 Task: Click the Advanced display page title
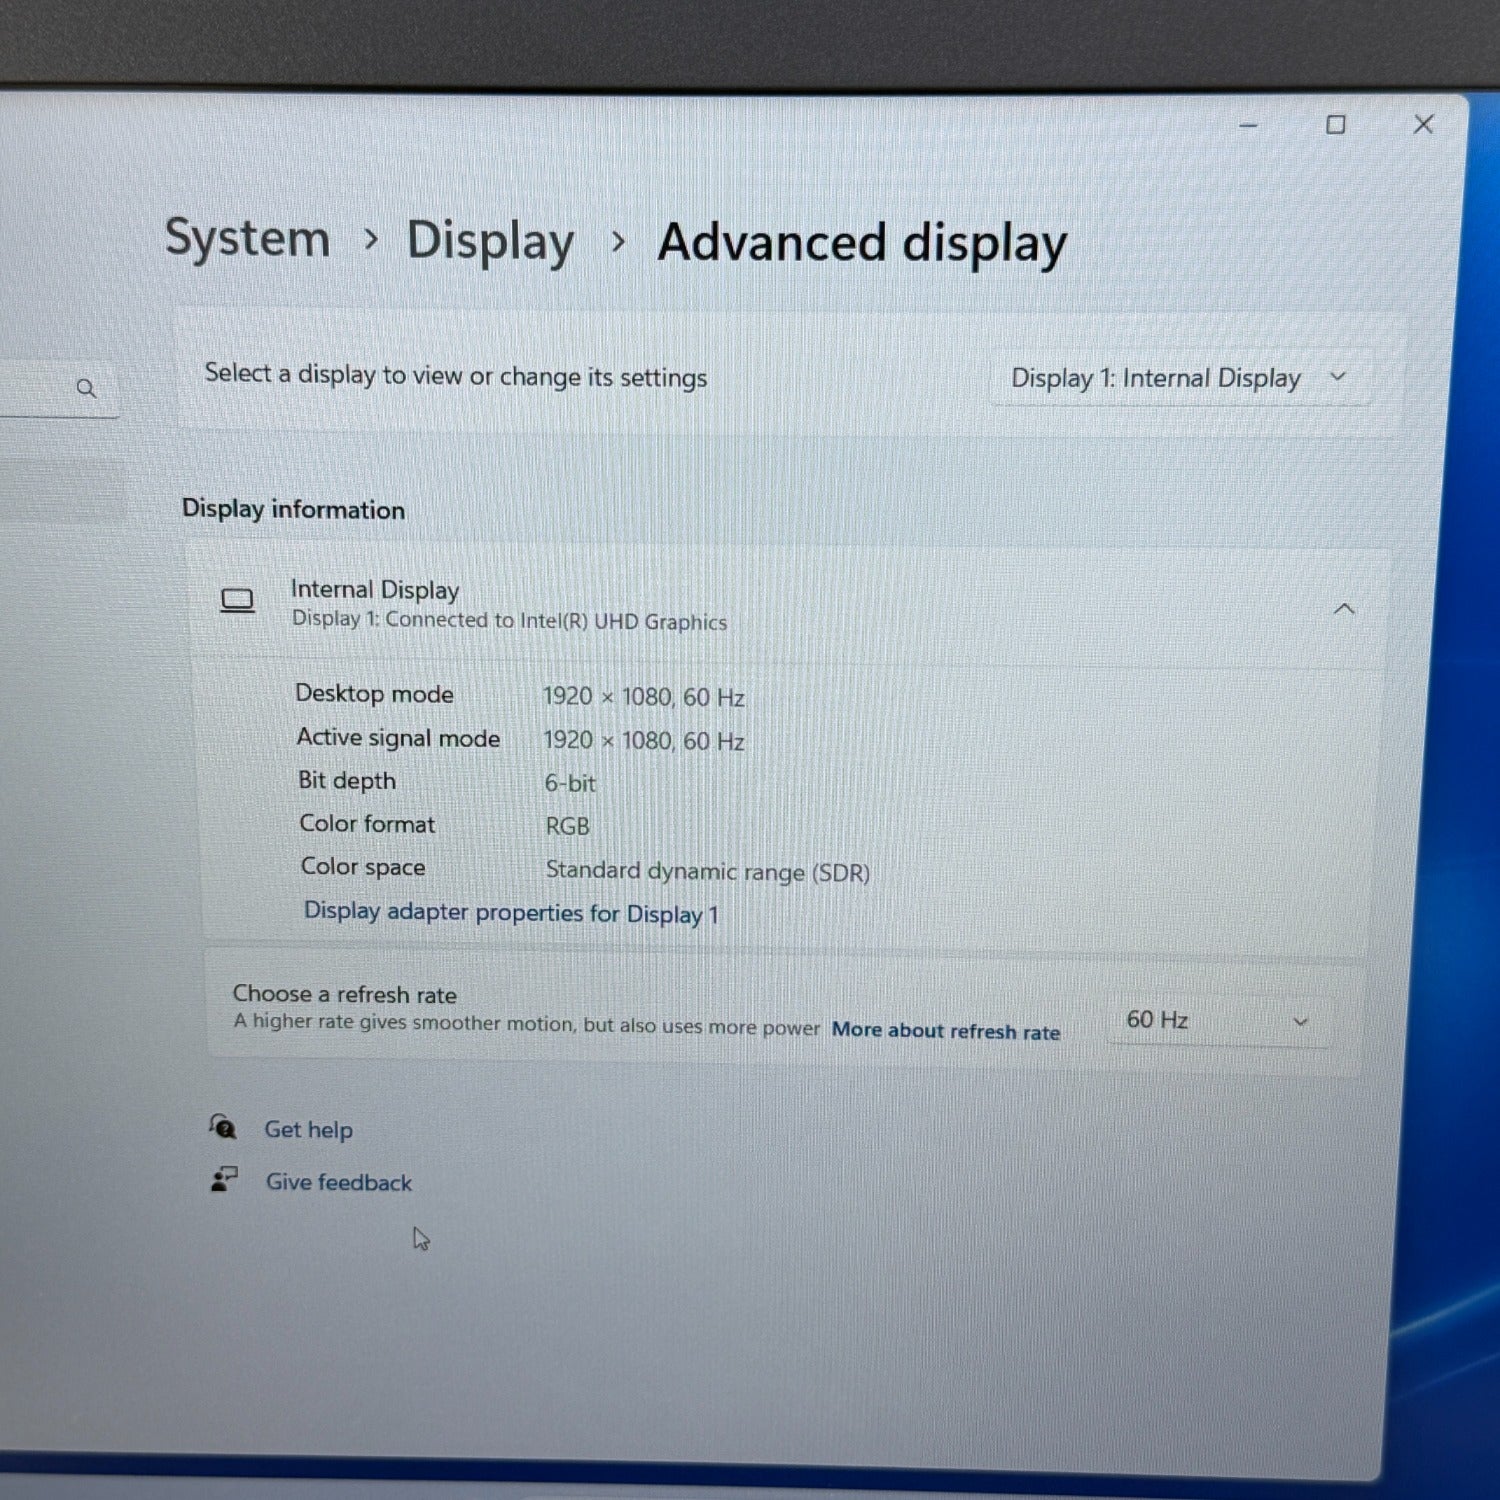[862, 243]
